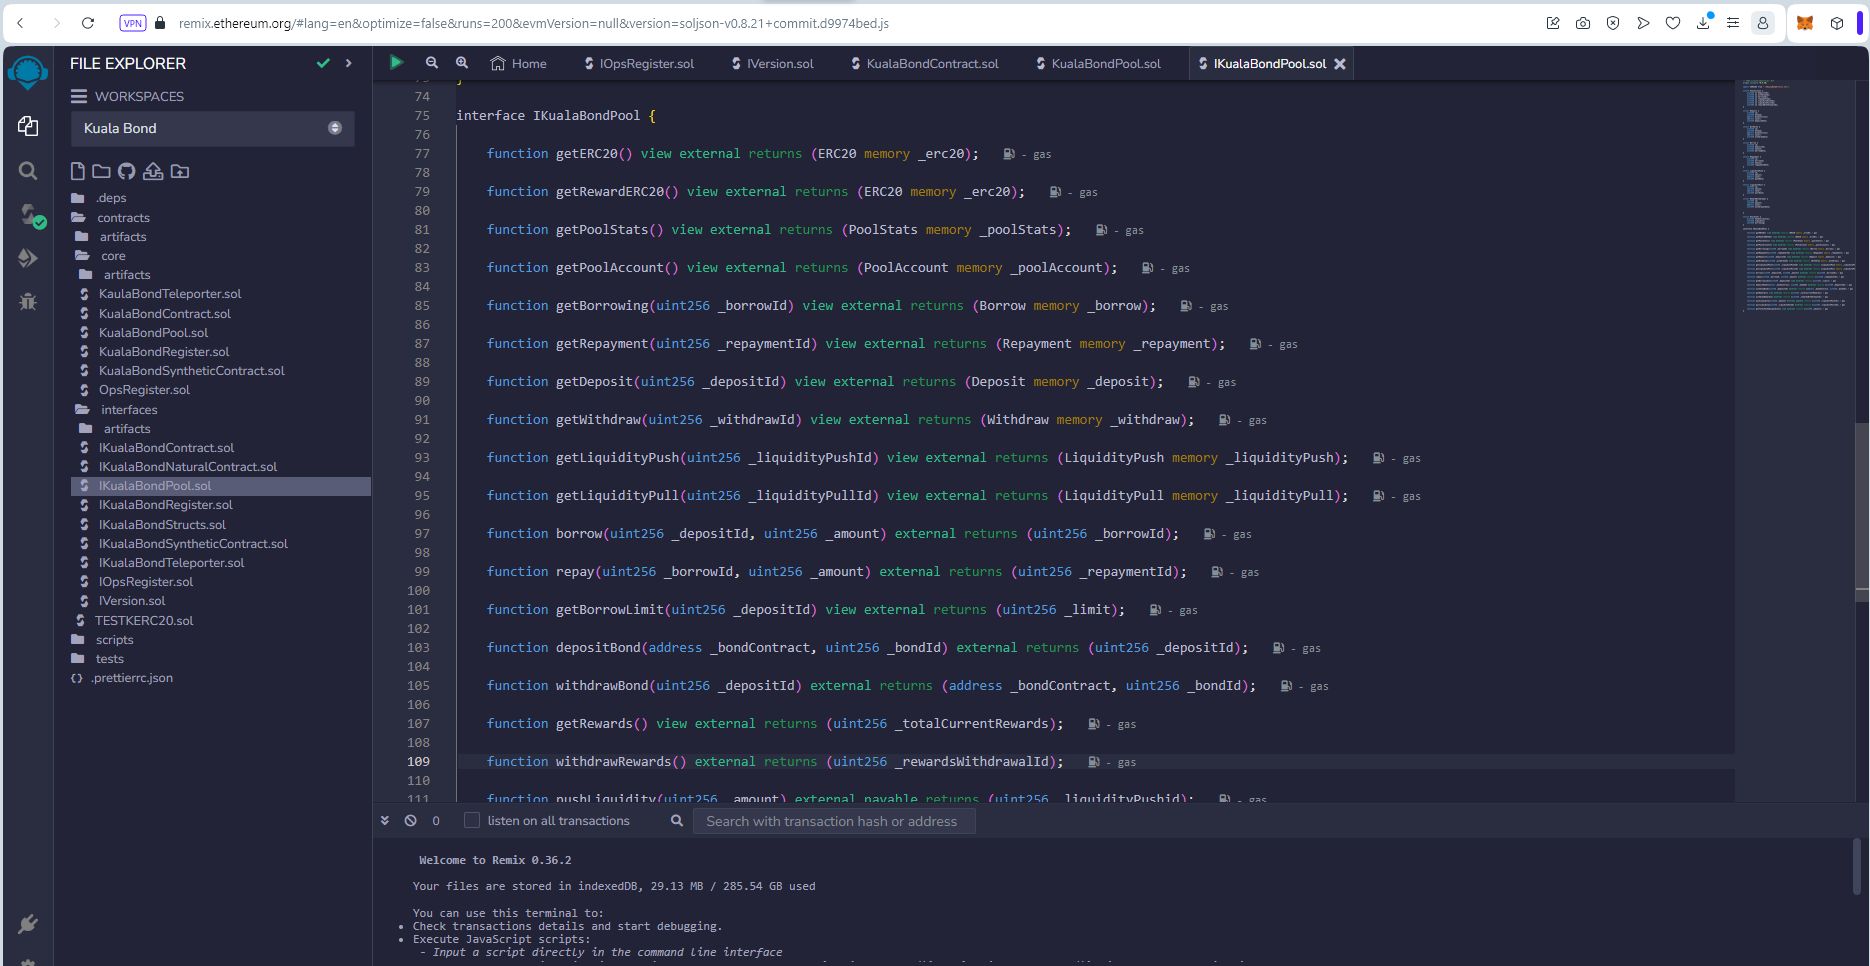This screenshot has height=966, width=1870.
Task: Click the editor vertical scrollbar
Action: tap(1861, 510)
